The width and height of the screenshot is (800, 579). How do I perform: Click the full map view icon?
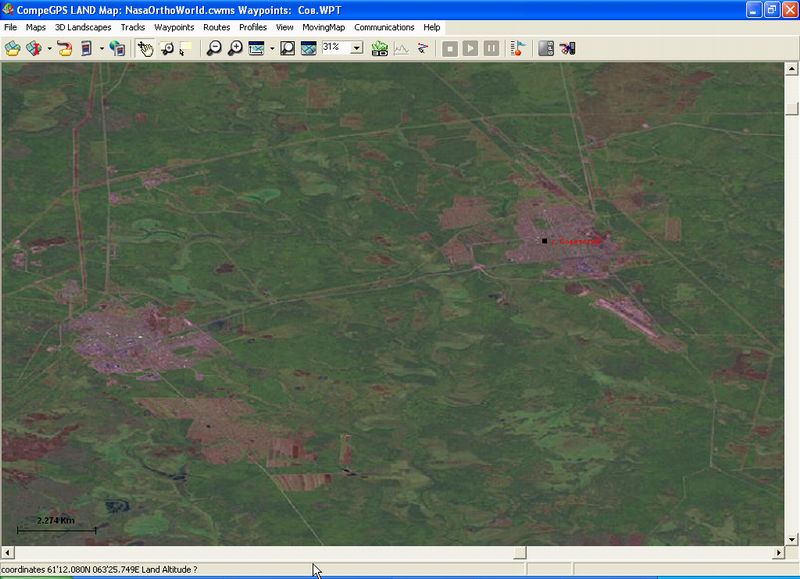point(309,48)
